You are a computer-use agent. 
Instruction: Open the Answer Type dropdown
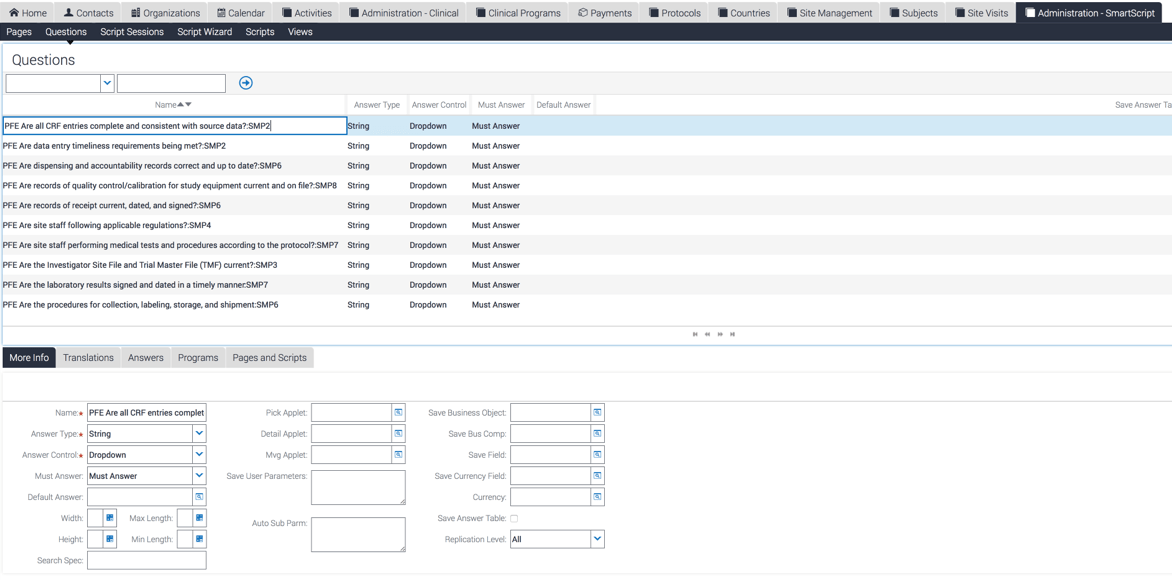(198, 433)
